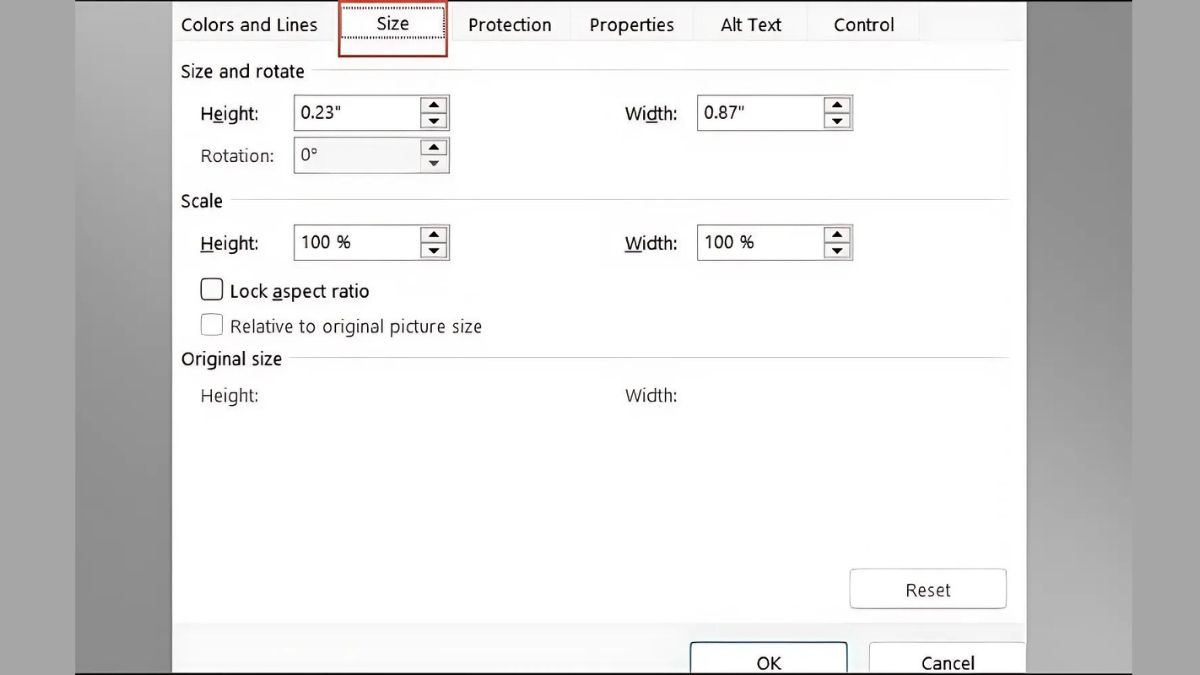1200x675 pixels.
Task: Click the Size and rotate Height field
Action: [x=357, y=113]
